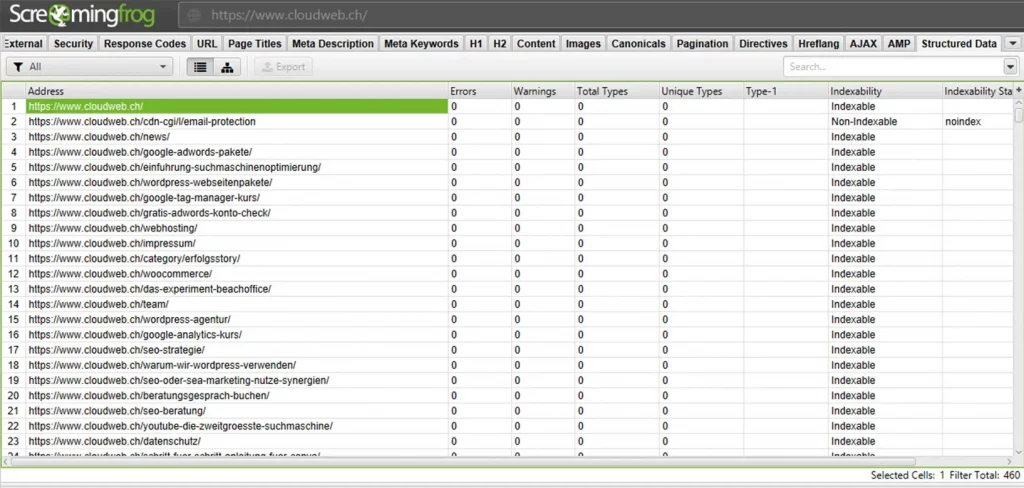Image resolution: width=1024 pixels, height=488 pixels.
Task: Select the /news/ URL row
Action: (236, 137)
